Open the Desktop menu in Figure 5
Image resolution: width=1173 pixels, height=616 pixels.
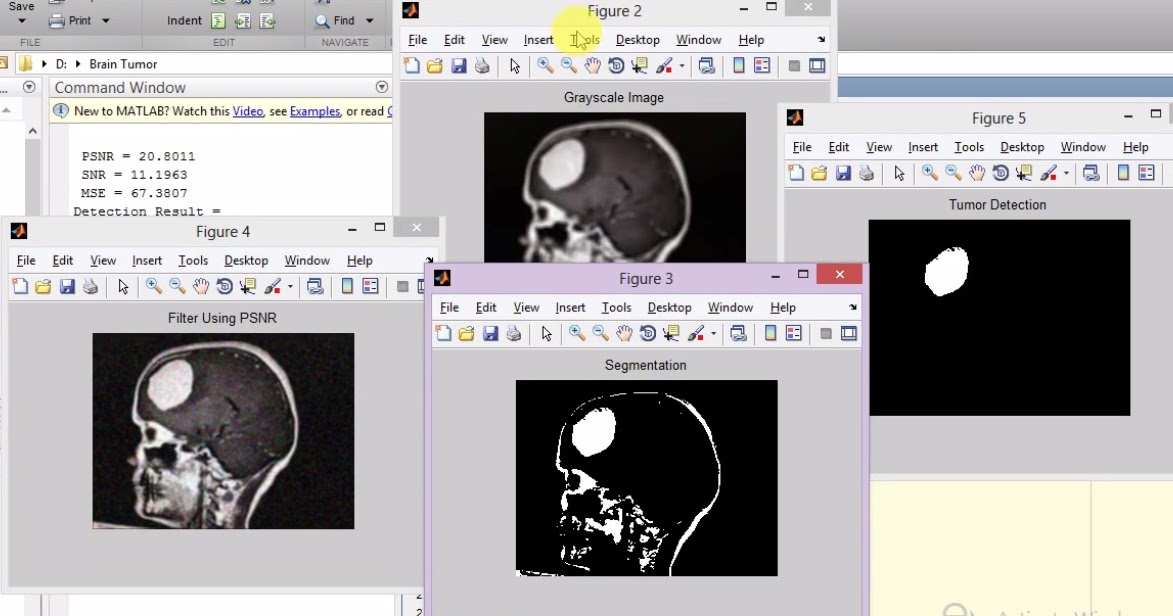[x=1022, y=146]
